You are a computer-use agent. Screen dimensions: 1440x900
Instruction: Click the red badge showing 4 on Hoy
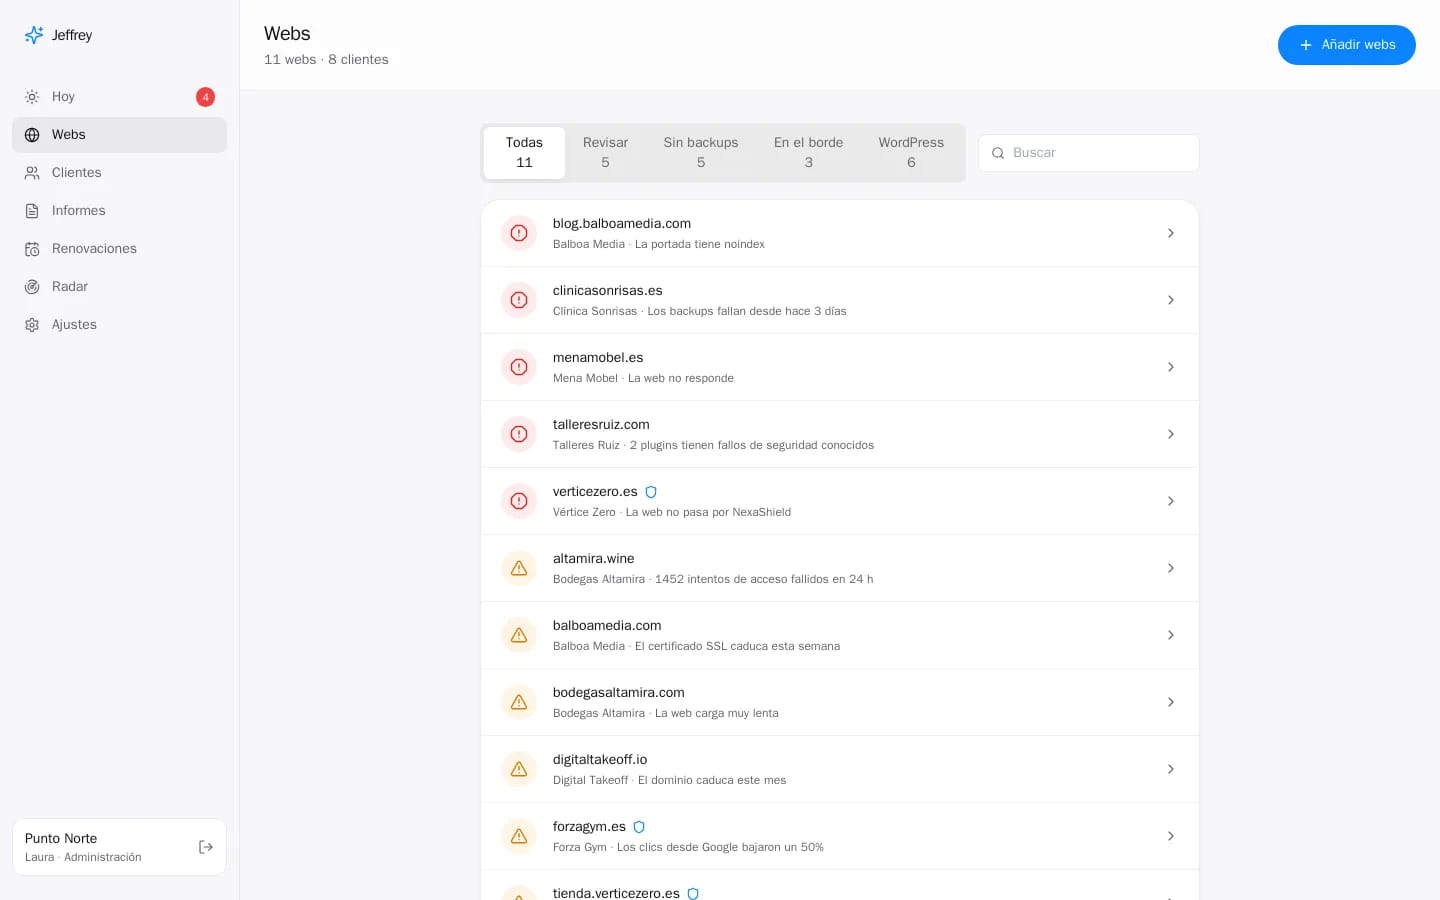point(205,97)
